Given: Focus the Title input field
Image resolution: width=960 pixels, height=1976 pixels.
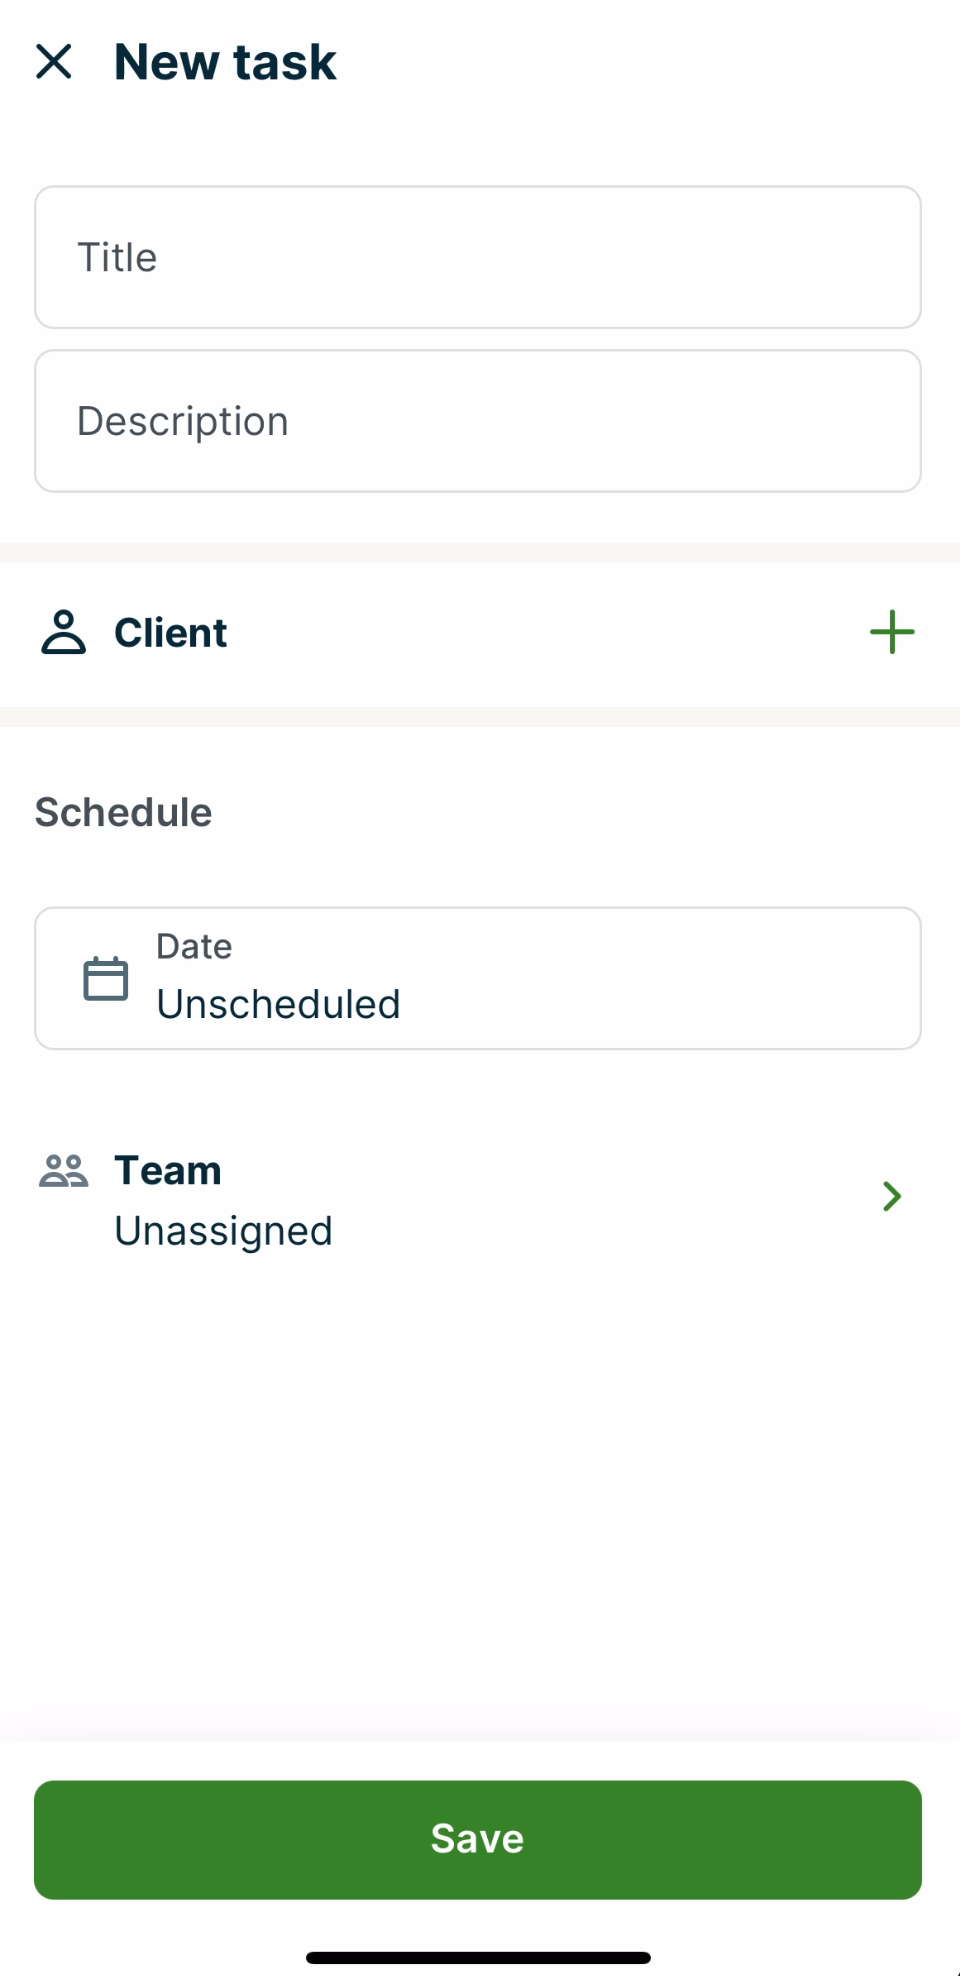Looking at the screenshot, I should 478,257.
